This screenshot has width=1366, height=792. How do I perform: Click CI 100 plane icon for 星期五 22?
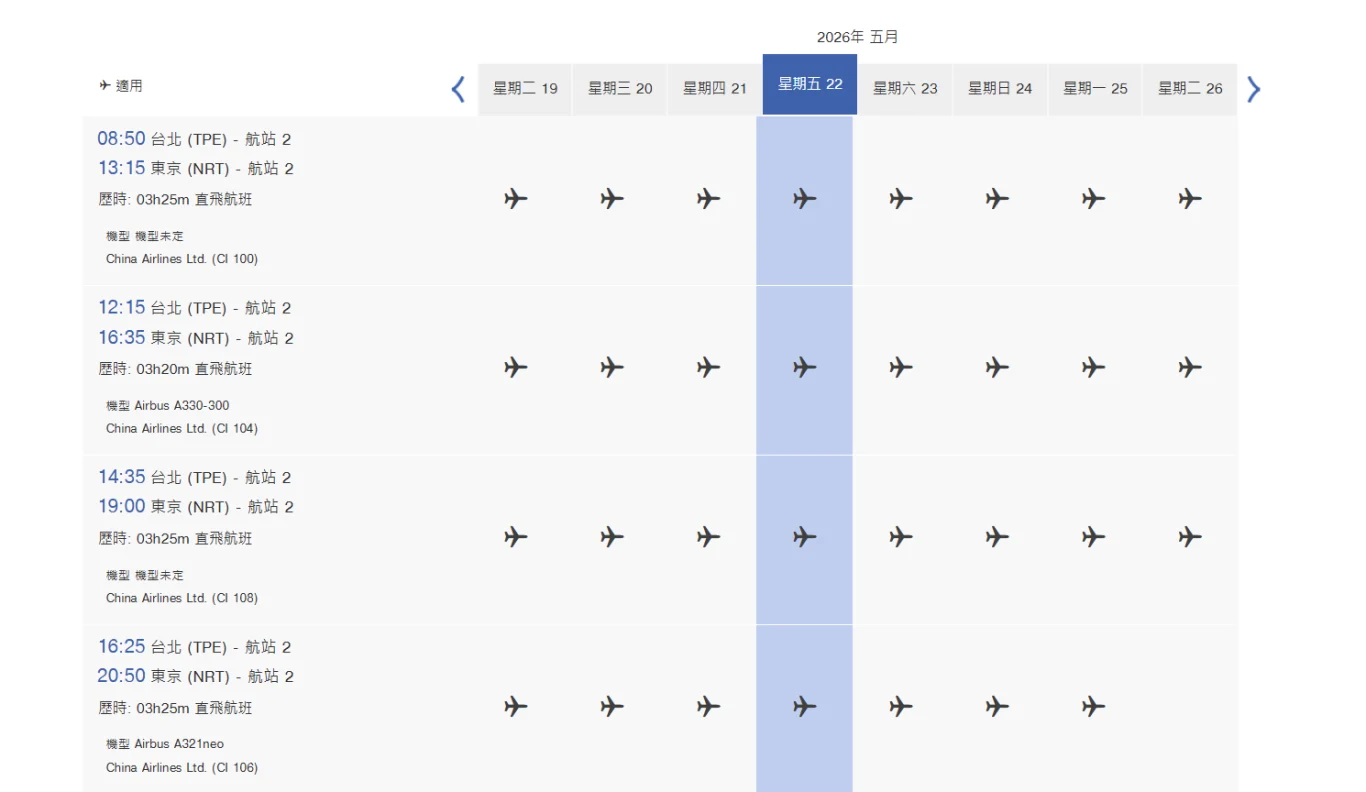805,199
